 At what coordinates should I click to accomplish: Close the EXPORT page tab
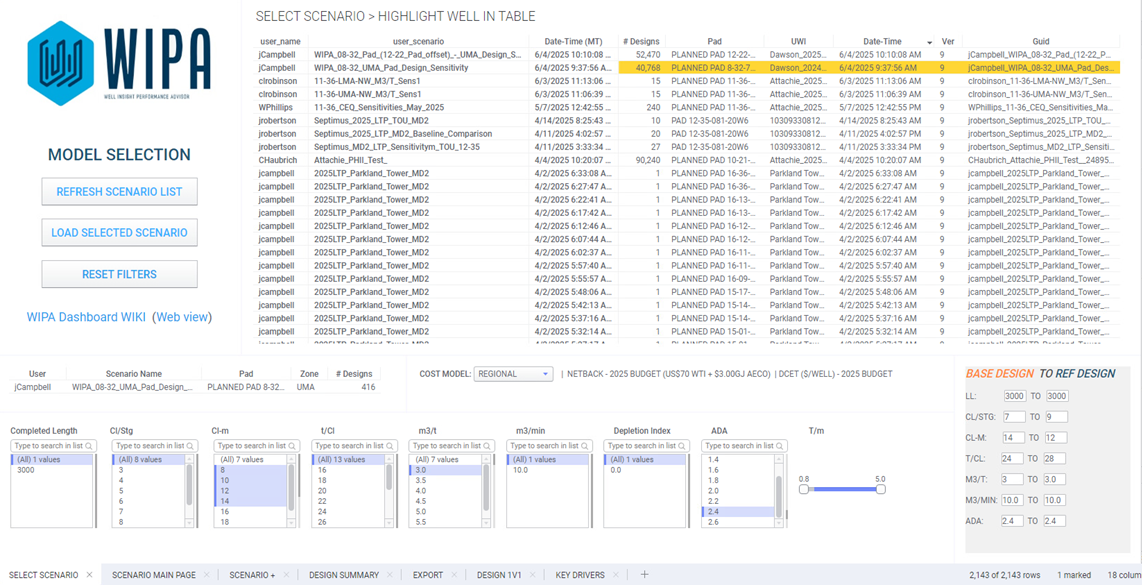(x=454, y=575)
